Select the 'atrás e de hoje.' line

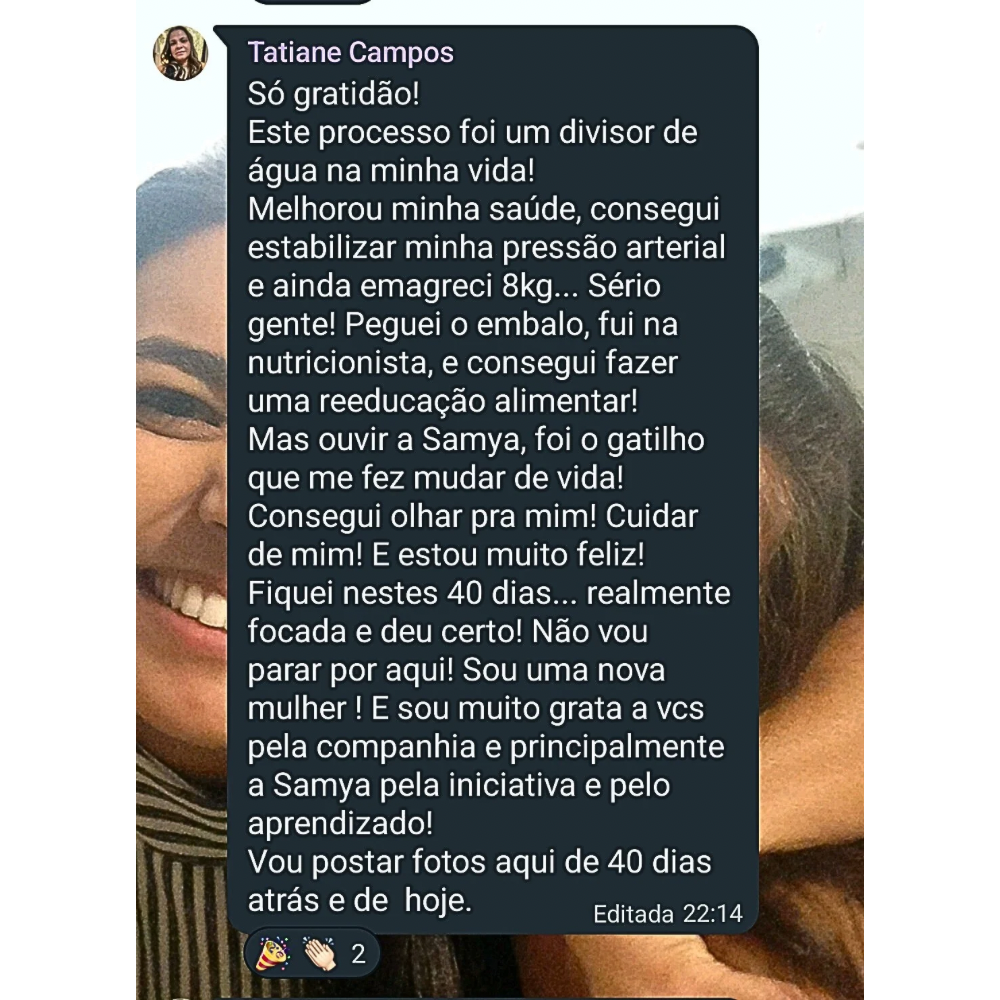point(360,901)
